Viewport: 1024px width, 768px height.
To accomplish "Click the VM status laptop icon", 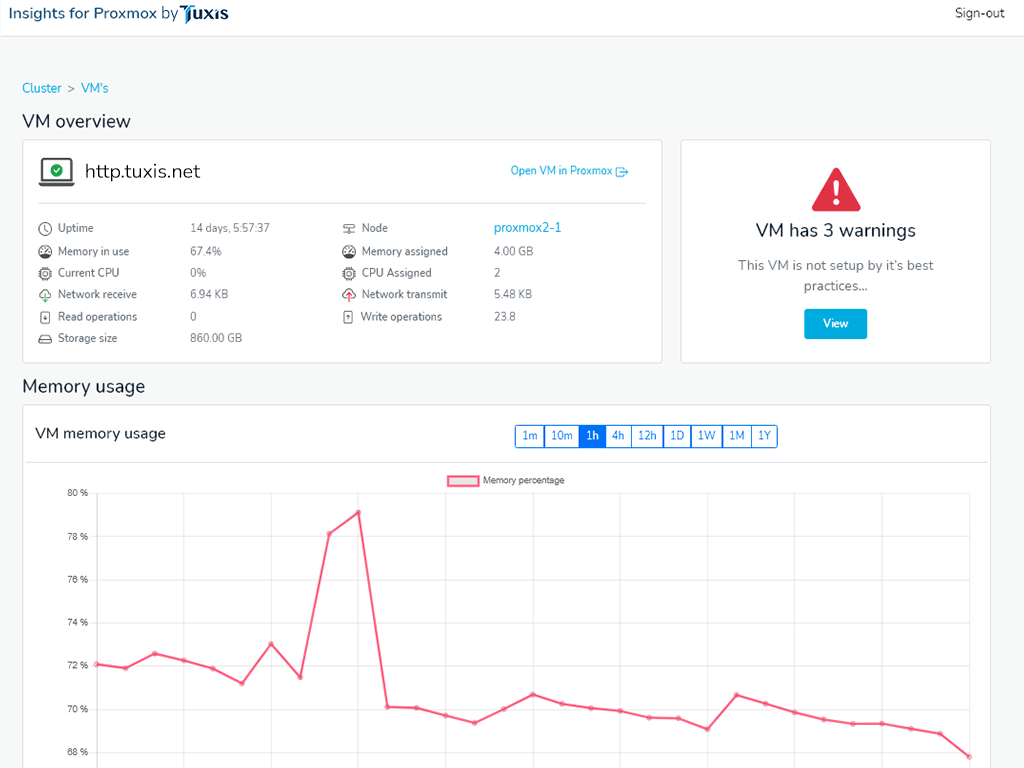I will click(56, 172).
